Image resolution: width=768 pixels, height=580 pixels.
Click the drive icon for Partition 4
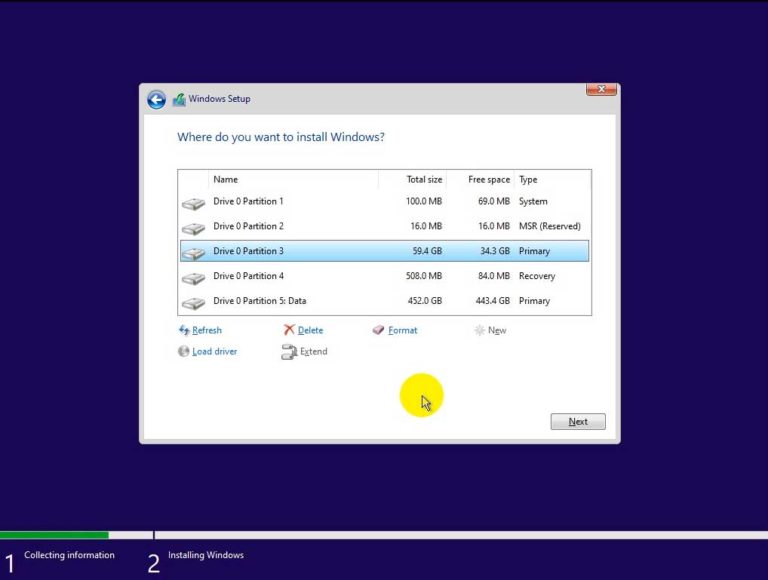click(x=193, y=278)
